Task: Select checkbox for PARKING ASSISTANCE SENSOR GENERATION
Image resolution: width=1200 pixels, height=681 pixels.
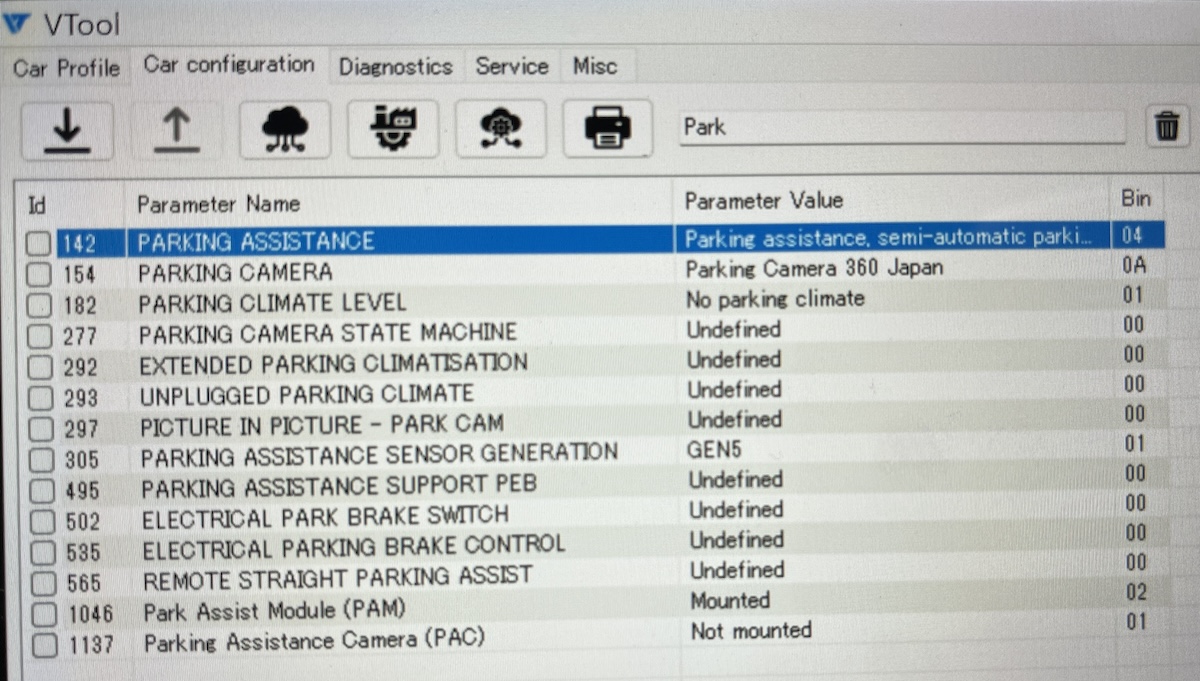Action: click(42, 460)
